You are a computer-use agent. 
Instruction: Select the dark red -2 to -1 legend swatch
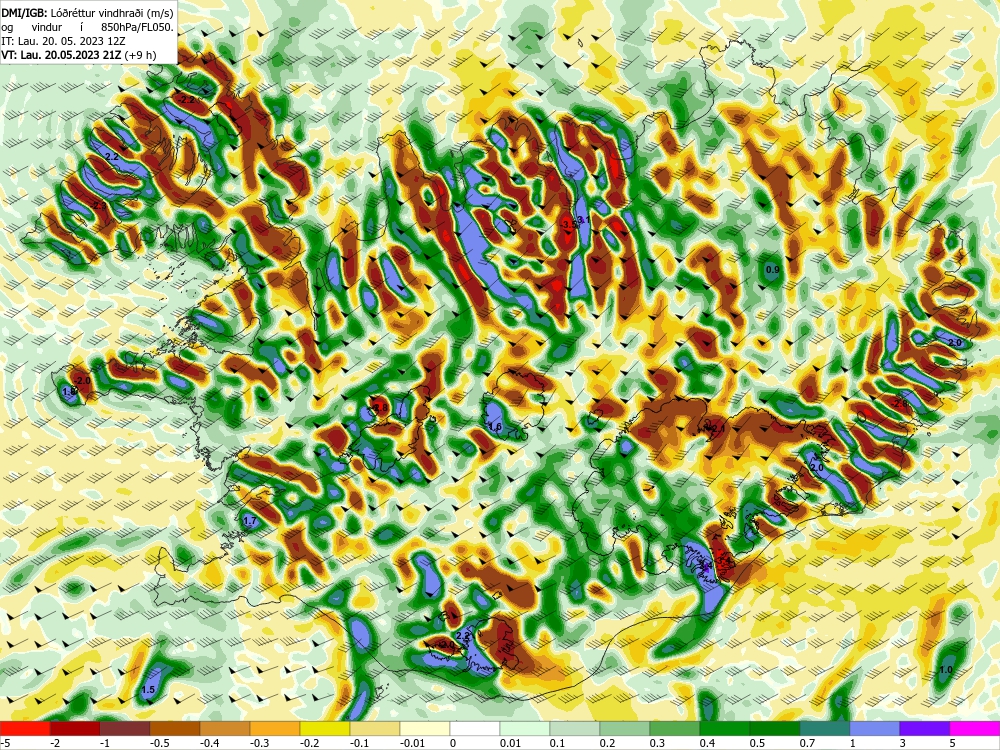click(75, 728)
